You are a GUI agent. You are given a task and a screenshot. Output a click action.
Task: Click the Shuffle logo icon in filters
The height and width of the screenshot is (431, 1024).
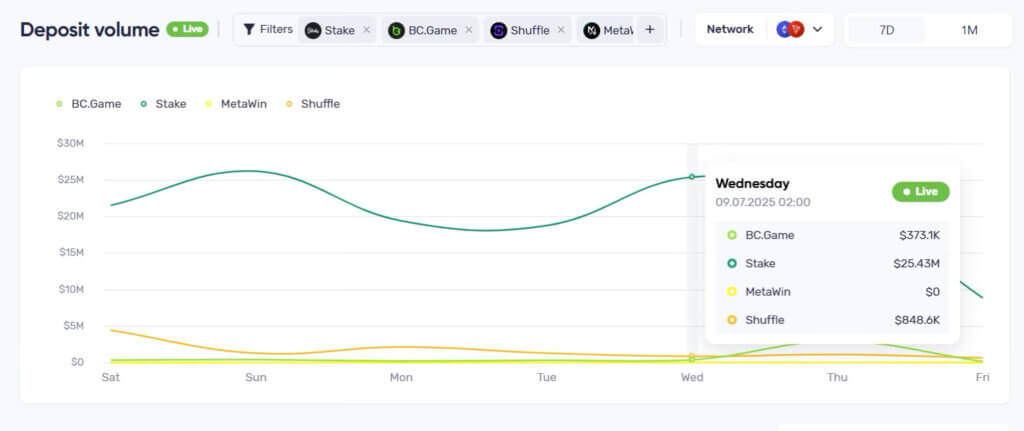(x=498, y=30)
